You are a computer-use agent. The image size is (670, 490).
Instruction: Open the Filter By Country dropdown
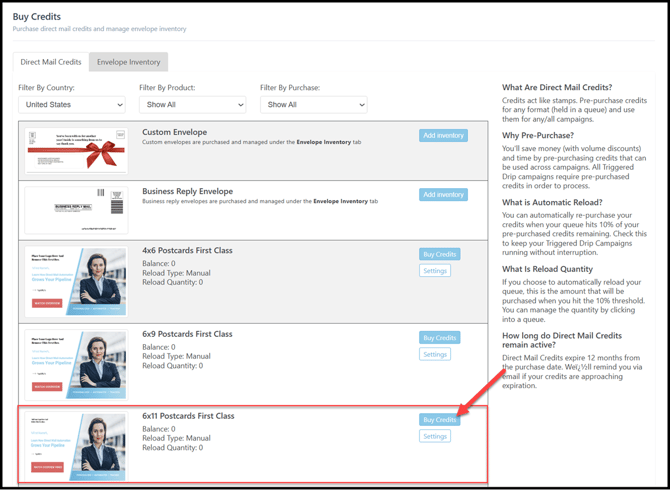72,105
